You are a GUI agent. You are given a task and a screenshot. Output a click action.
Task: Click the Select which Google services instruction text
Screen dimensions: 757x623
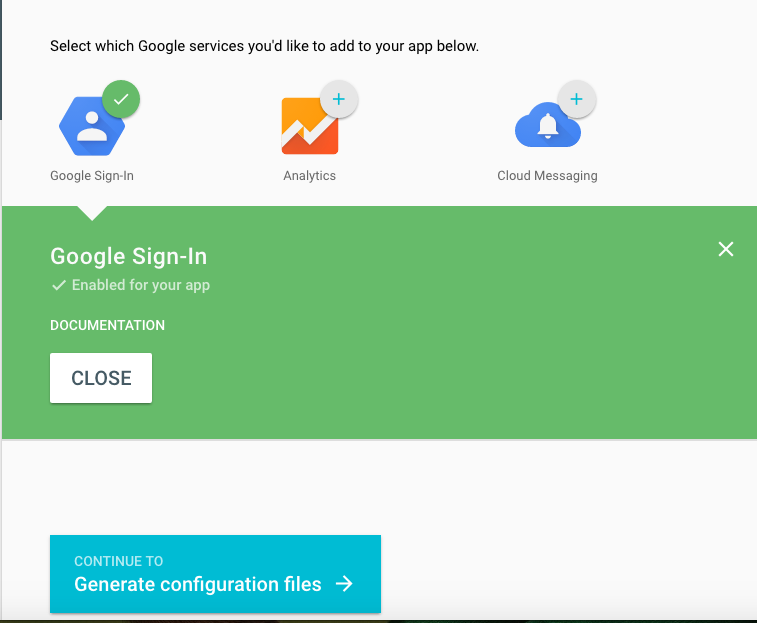coord(264,46)
